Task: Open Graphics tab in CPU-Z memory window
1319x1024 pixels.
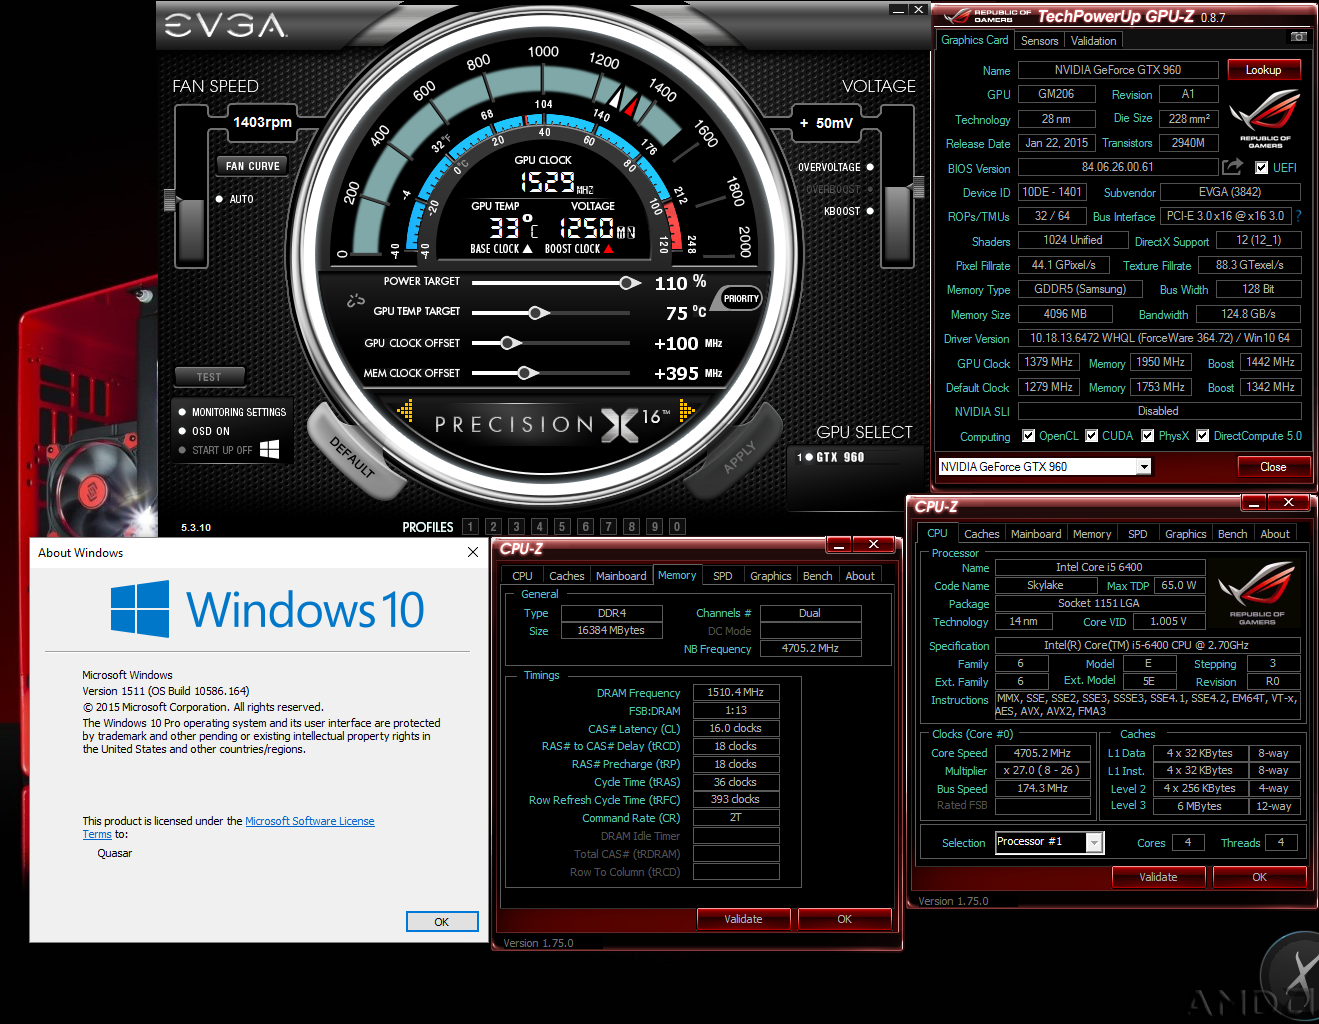Action: [x=770, y=576]
